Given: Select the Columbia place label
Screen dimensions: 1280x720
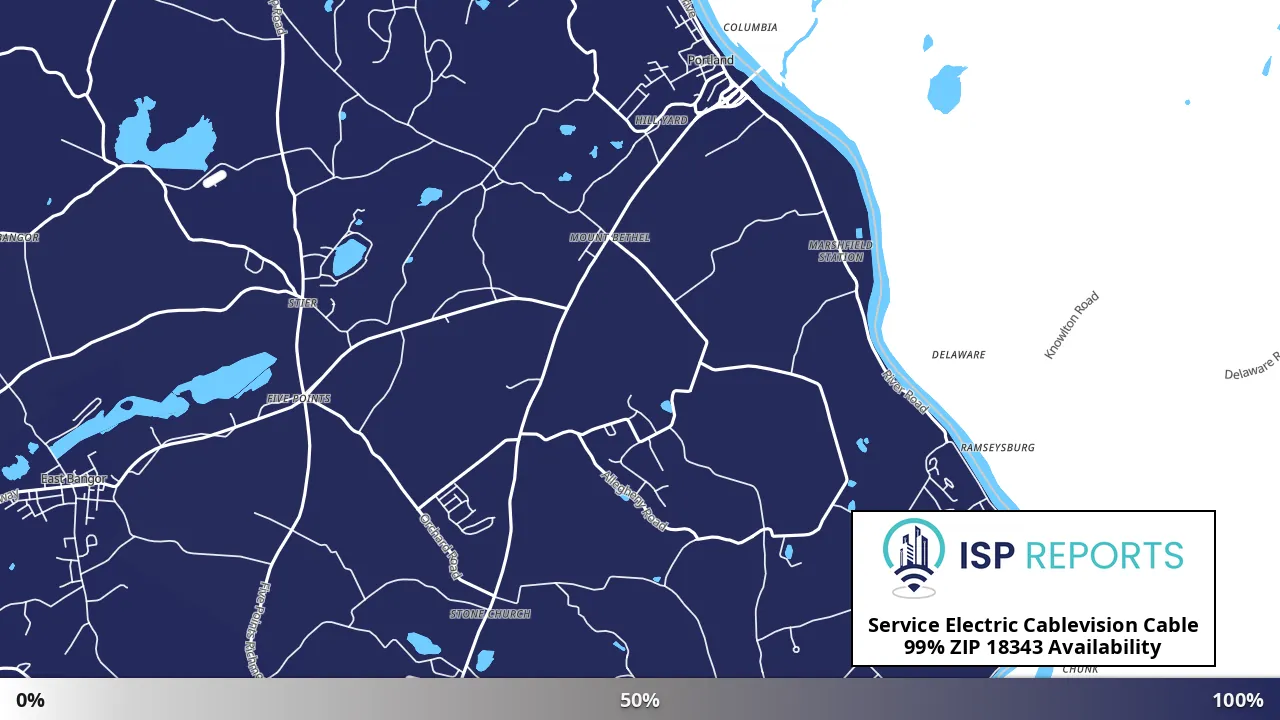Looking at the screenshot, I should tap(750, 28).
